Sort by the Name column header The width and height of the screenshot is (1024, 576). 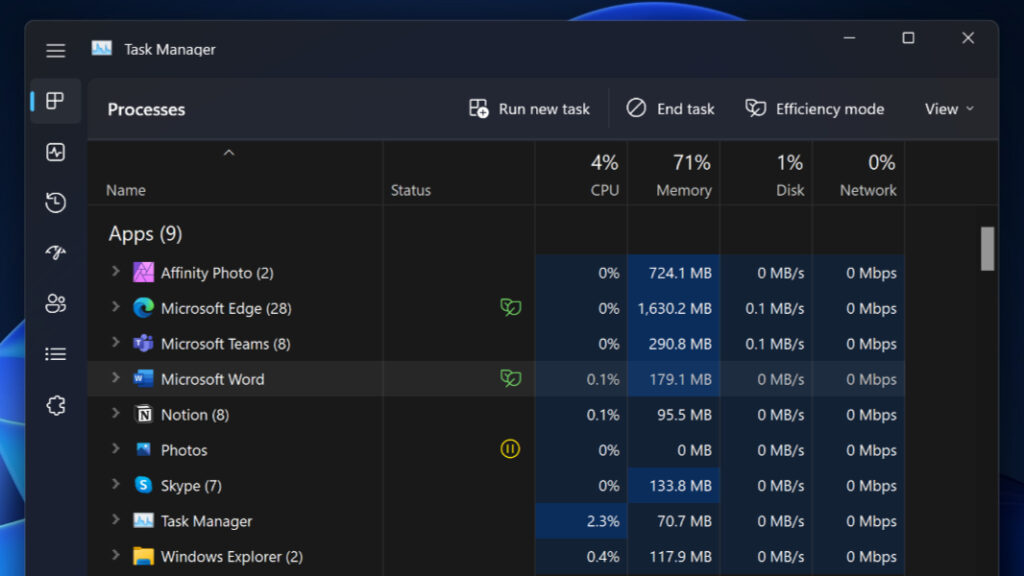click(x=235, y=174)
